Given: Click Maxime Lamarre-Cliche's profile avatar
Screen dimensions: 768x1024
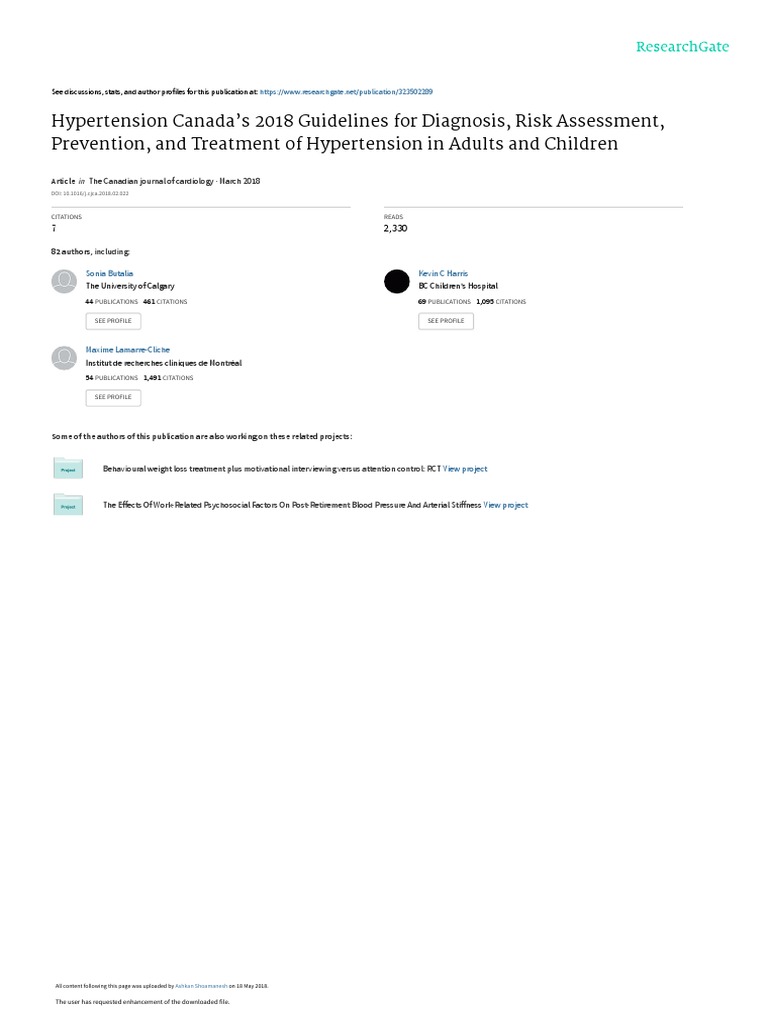Looking at the screenshot, I should 62,358.
